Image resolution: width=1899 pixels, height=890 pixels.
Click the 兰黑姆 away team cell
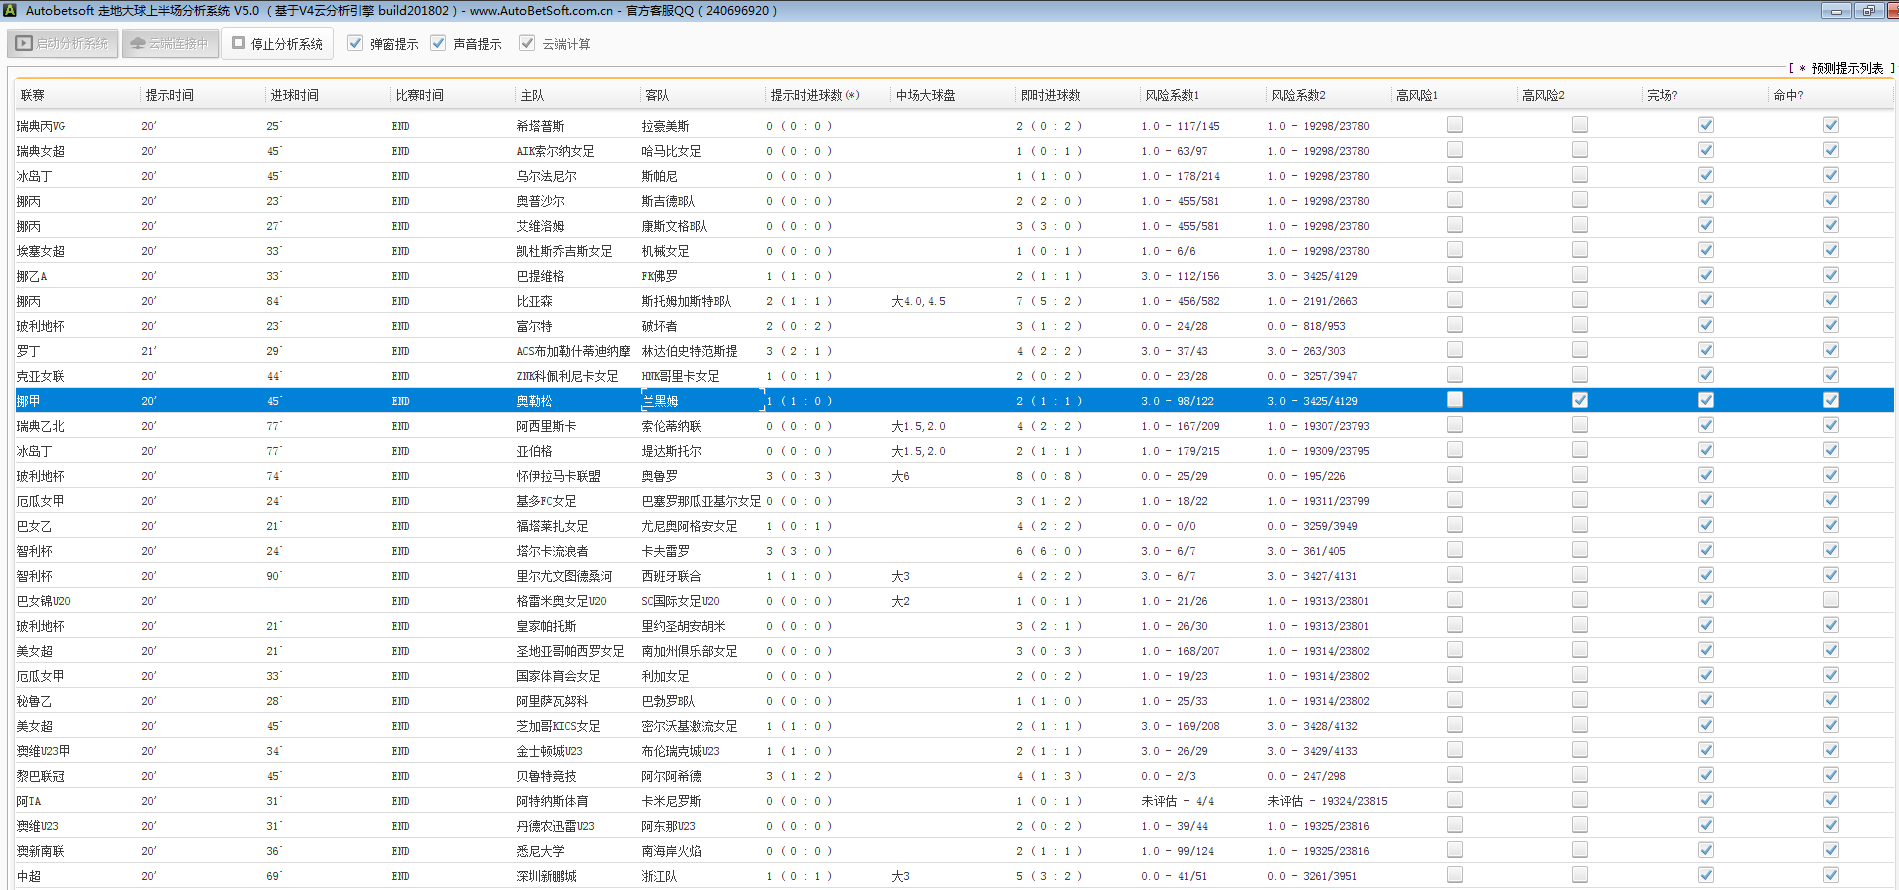[660, 401]
